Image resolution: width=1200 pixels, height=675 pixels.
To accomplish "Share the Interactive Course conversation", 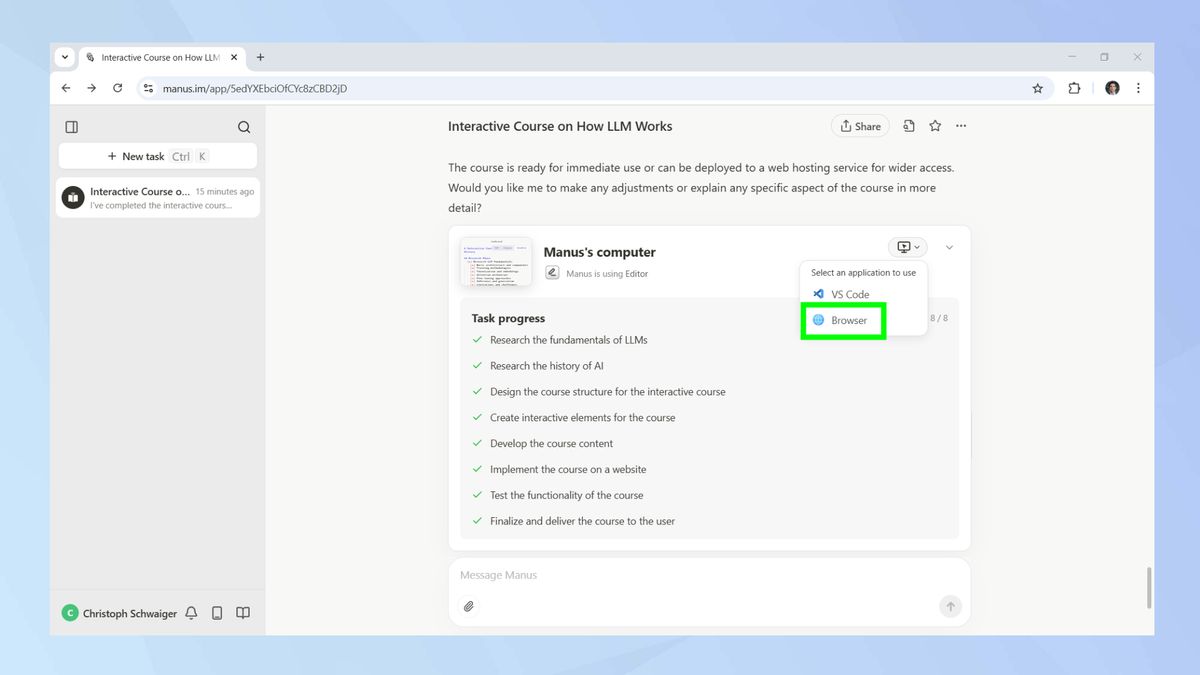I will pos(859,125).
